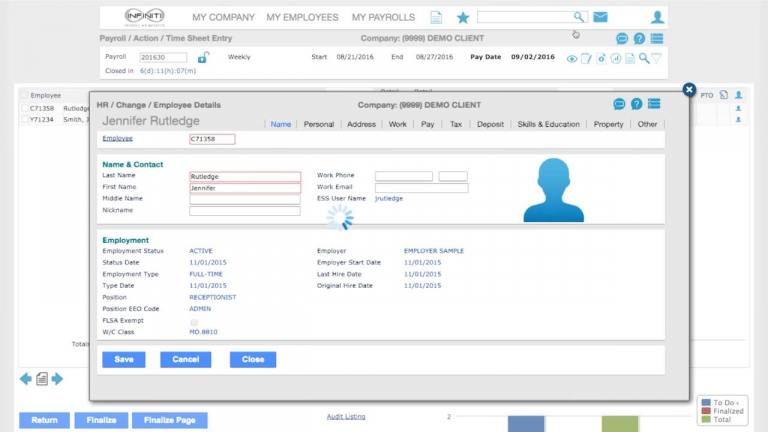The height and width of the screenshot is (432, 768).
Task: Switch to the Deposit tab
Action: 490,124
